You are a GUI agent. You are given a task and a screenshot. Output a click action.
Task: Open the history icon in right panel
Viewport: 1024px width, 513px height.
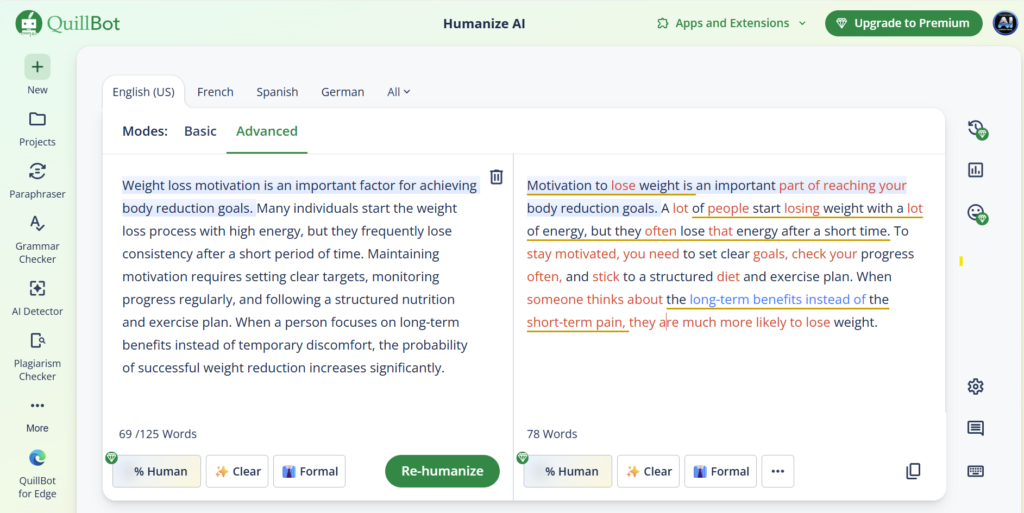pyautogui.click(x=976, y=129)
